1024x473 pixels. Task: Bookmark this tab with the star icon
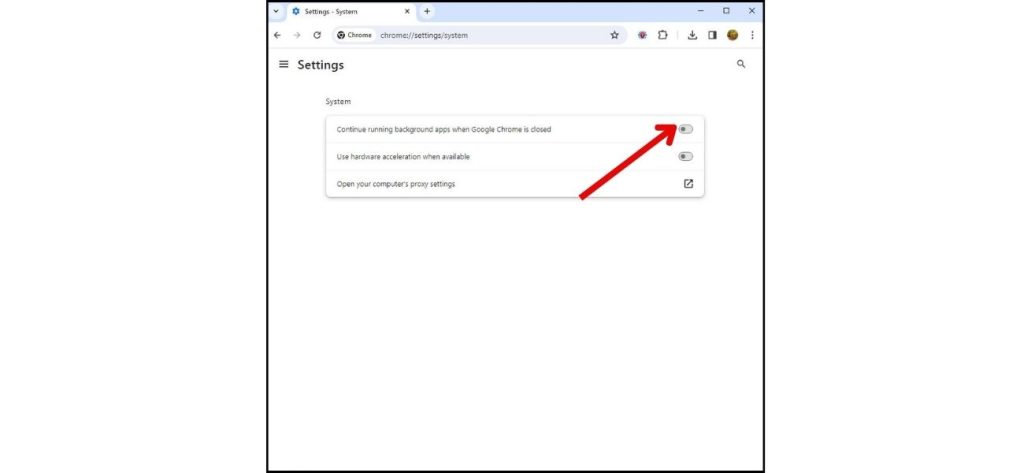tap(615, 35)
